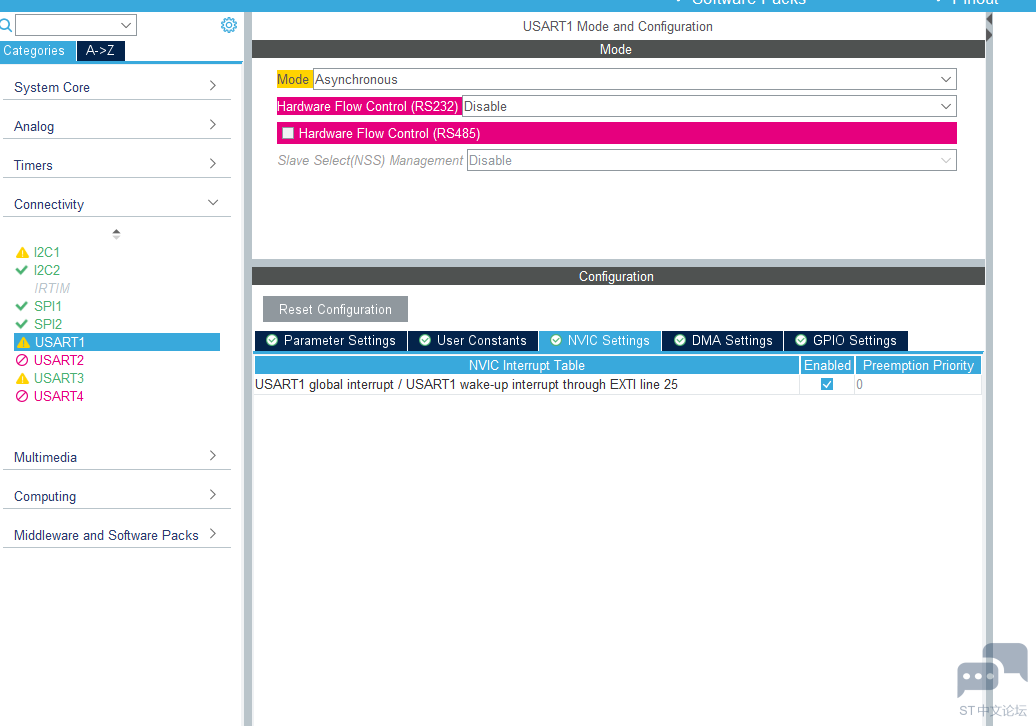Select USART4 in the peripheral list

click(59, 396)
